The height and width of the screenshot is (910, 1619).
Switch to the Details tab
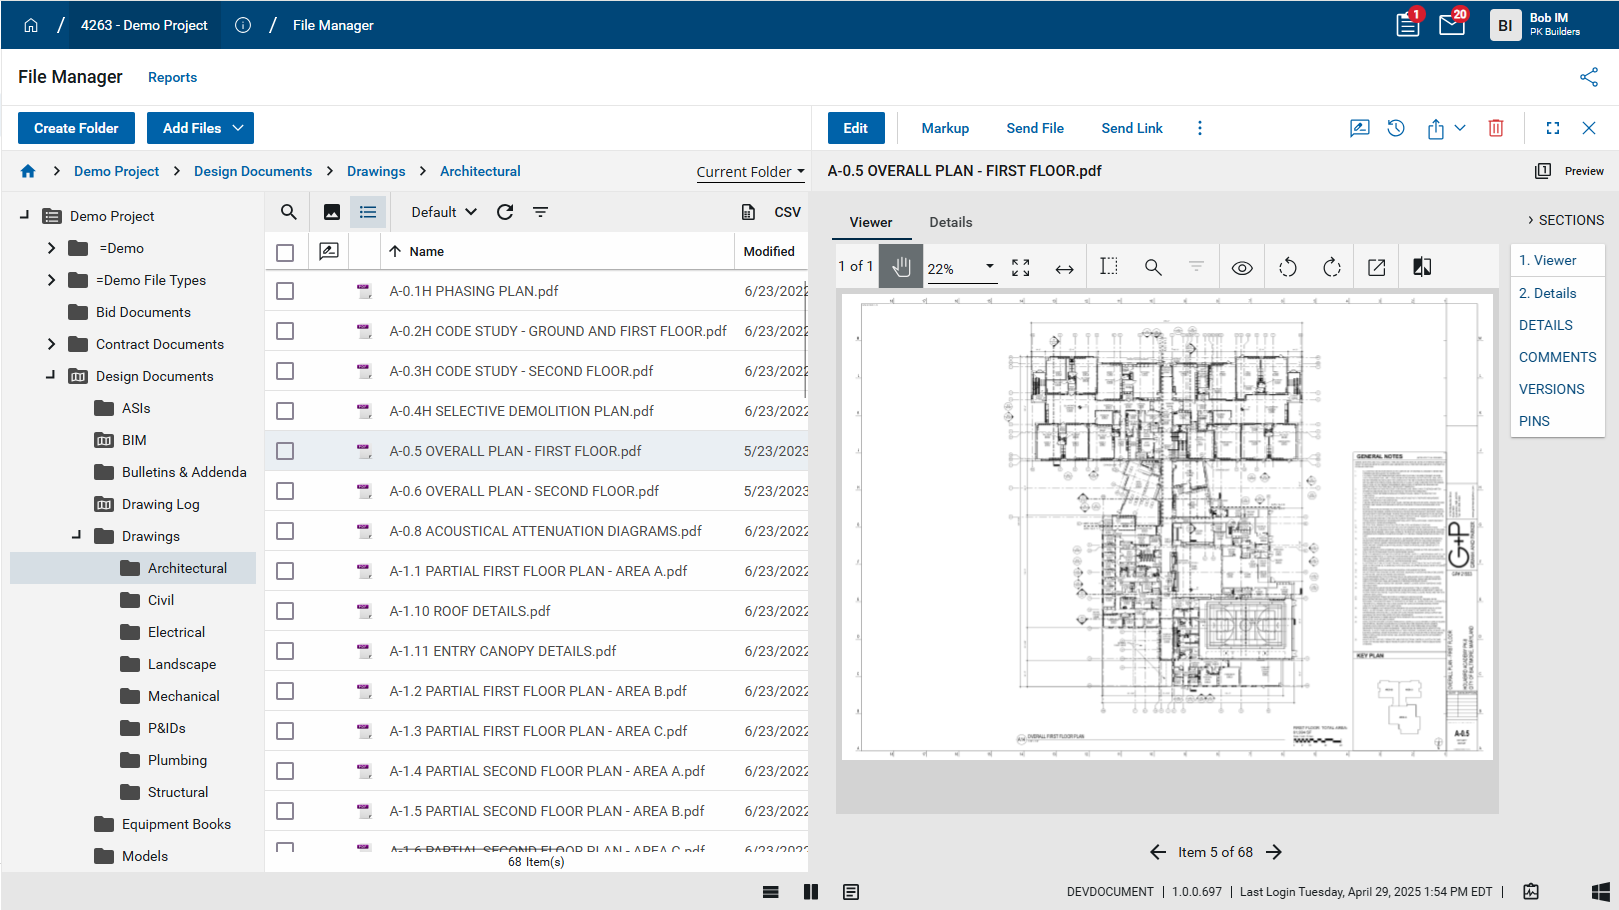950,222
